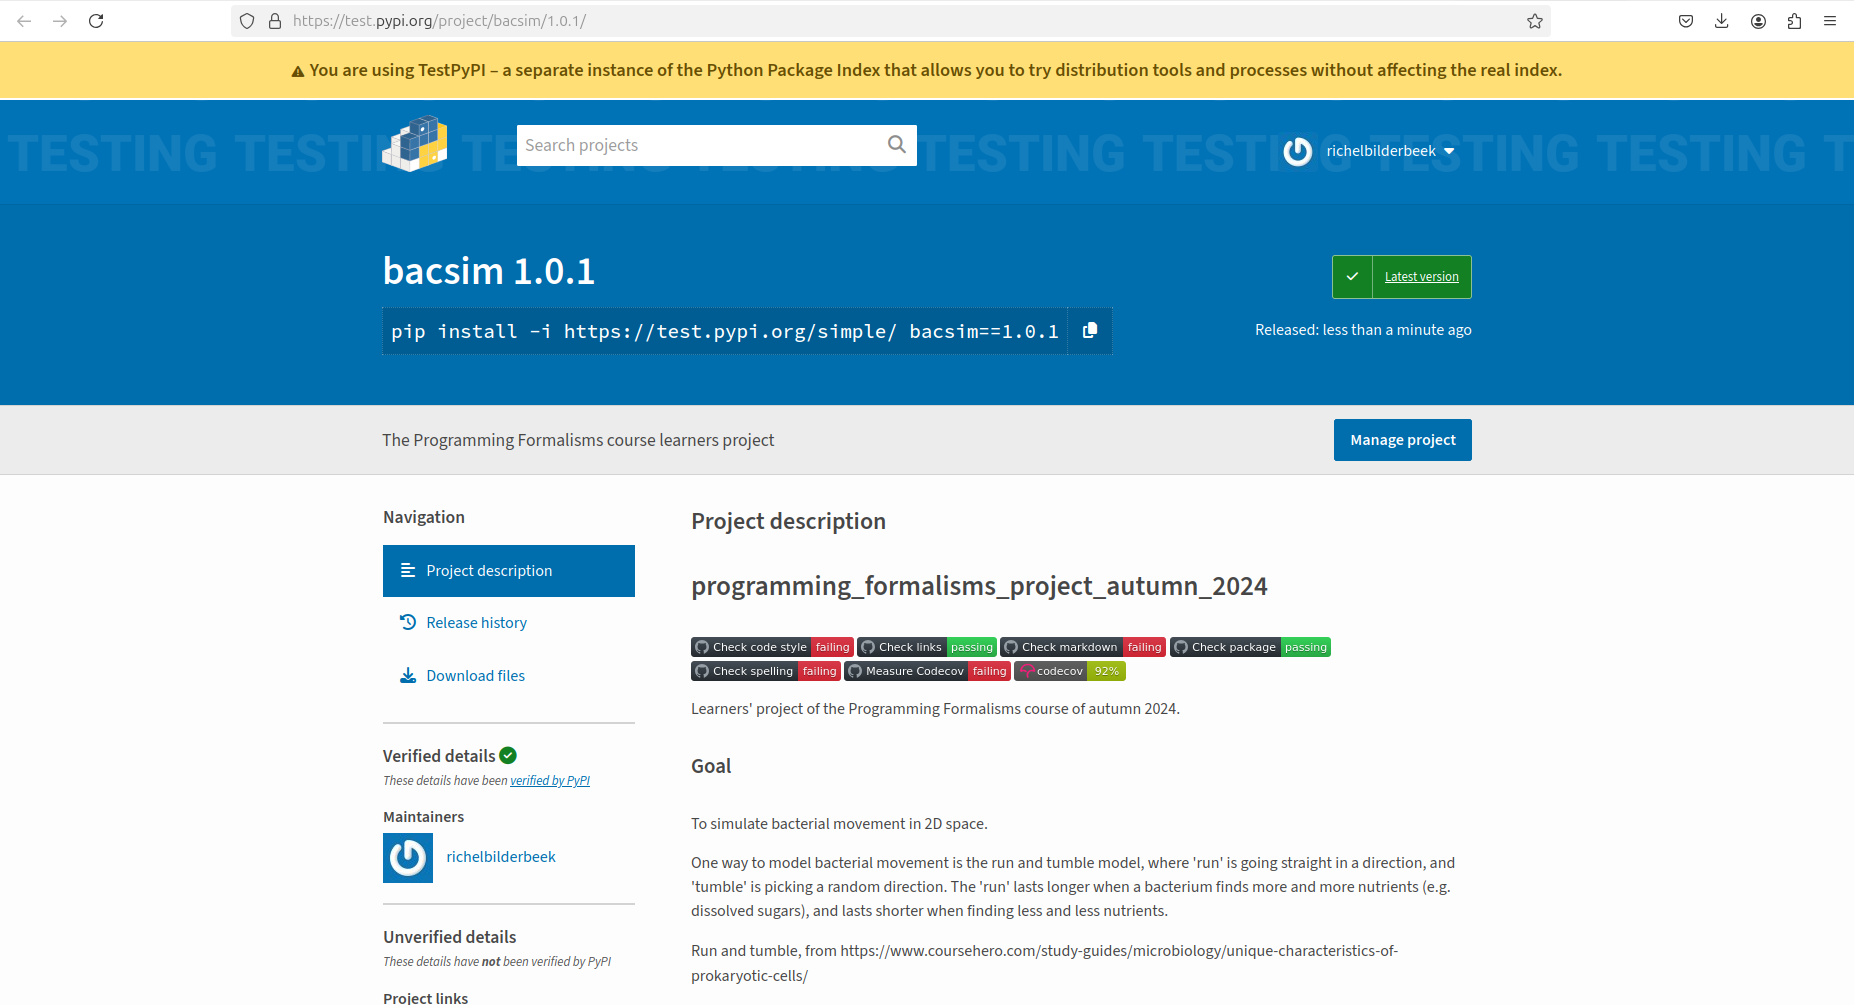Click the extensions puzzle-piece icon

click(1794, 20)
